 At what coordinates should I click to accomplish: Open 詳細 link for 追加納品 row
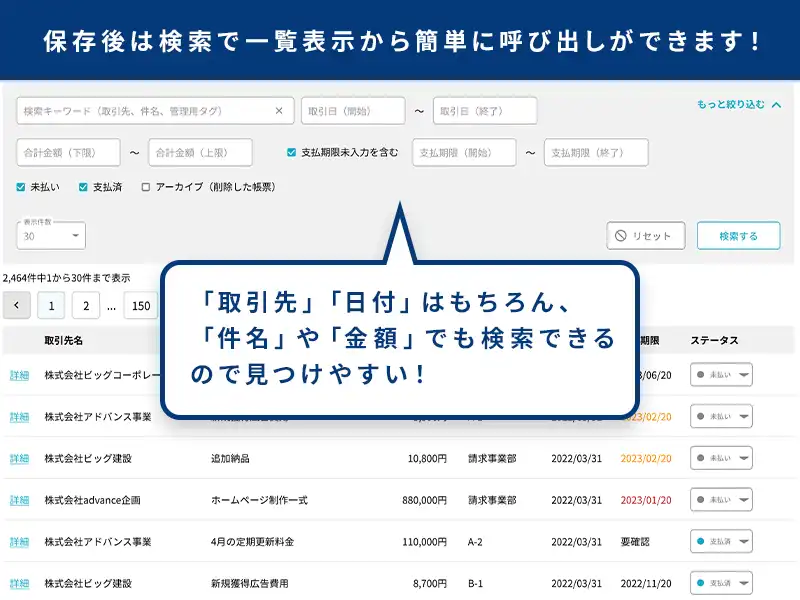click(x=19, y=459)
